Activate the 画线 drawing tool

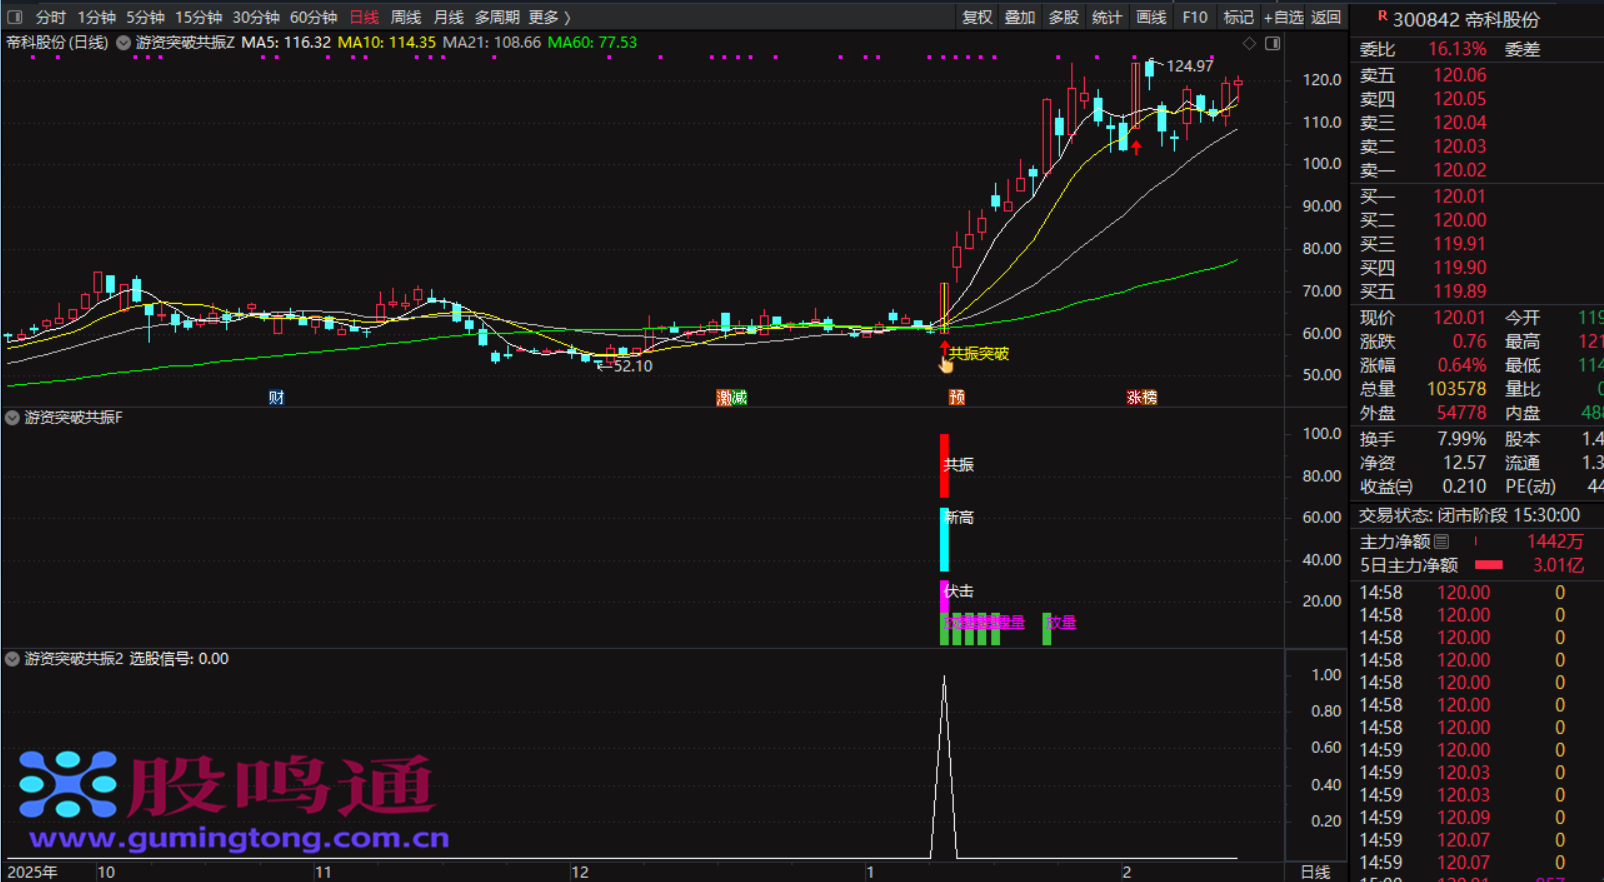click(1151, 17)
